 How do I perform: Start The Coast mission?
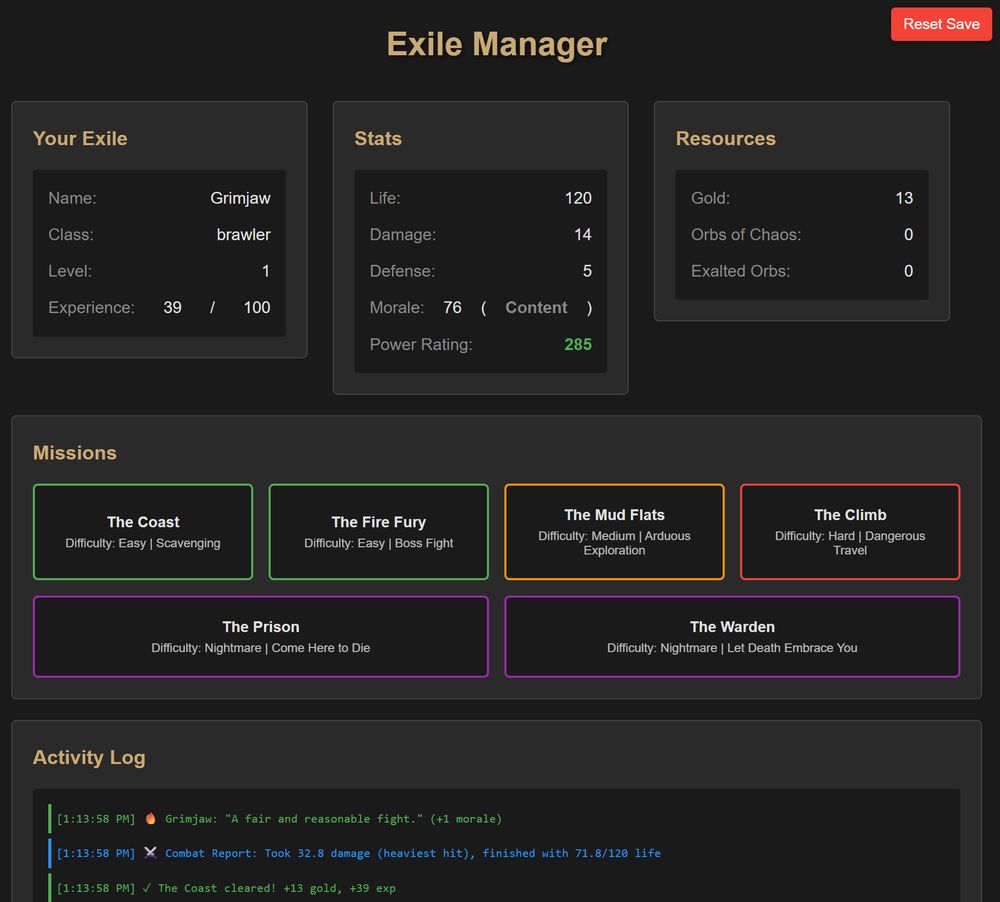143,531
